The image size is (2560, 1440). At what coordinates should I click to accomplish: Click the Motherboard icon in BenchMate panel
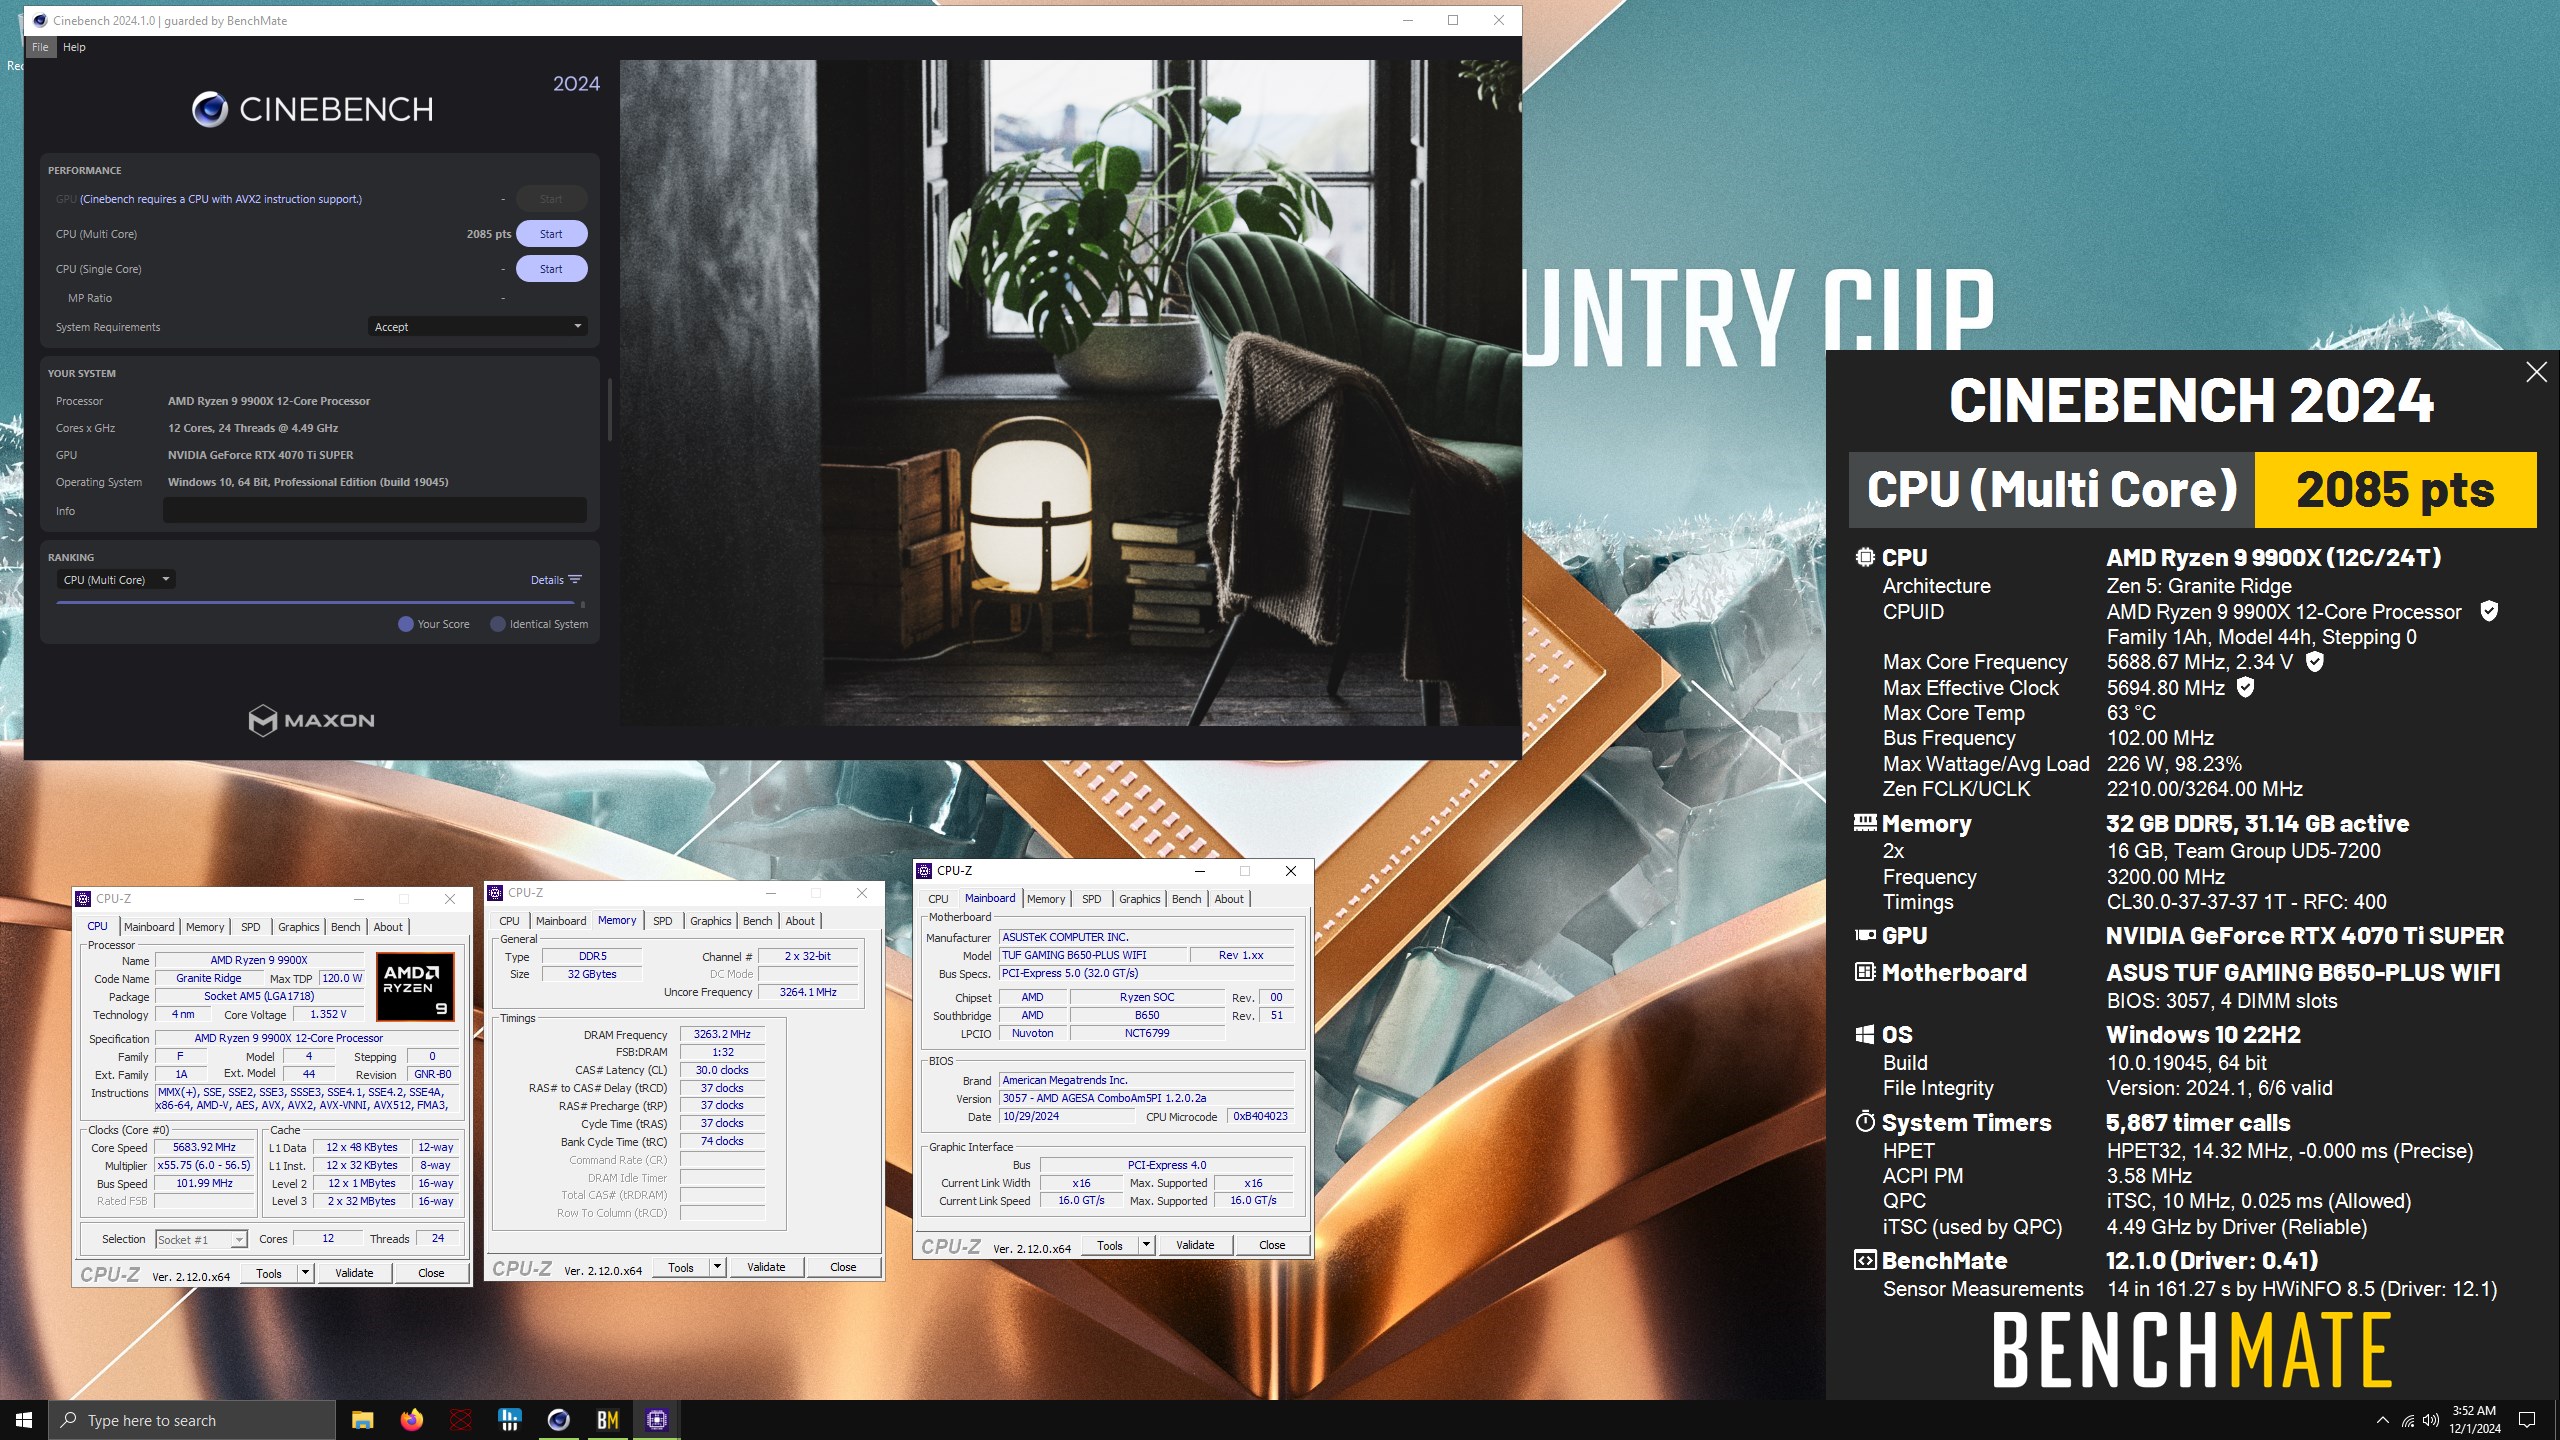point(1865,971)
